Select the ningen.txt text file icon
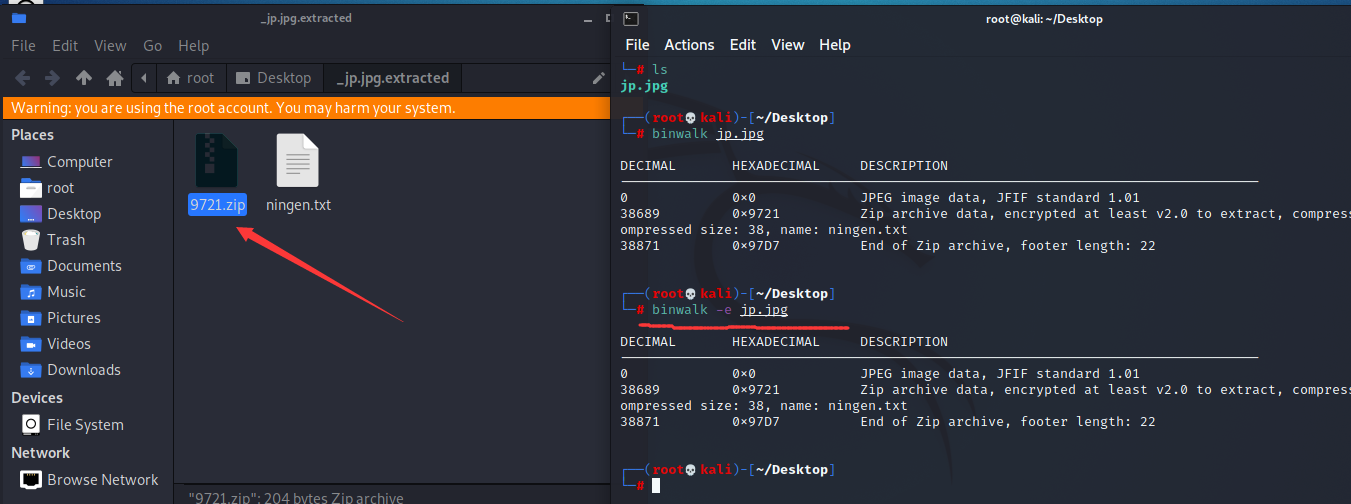The image size is (1351, 504). [x=298, y=160]
